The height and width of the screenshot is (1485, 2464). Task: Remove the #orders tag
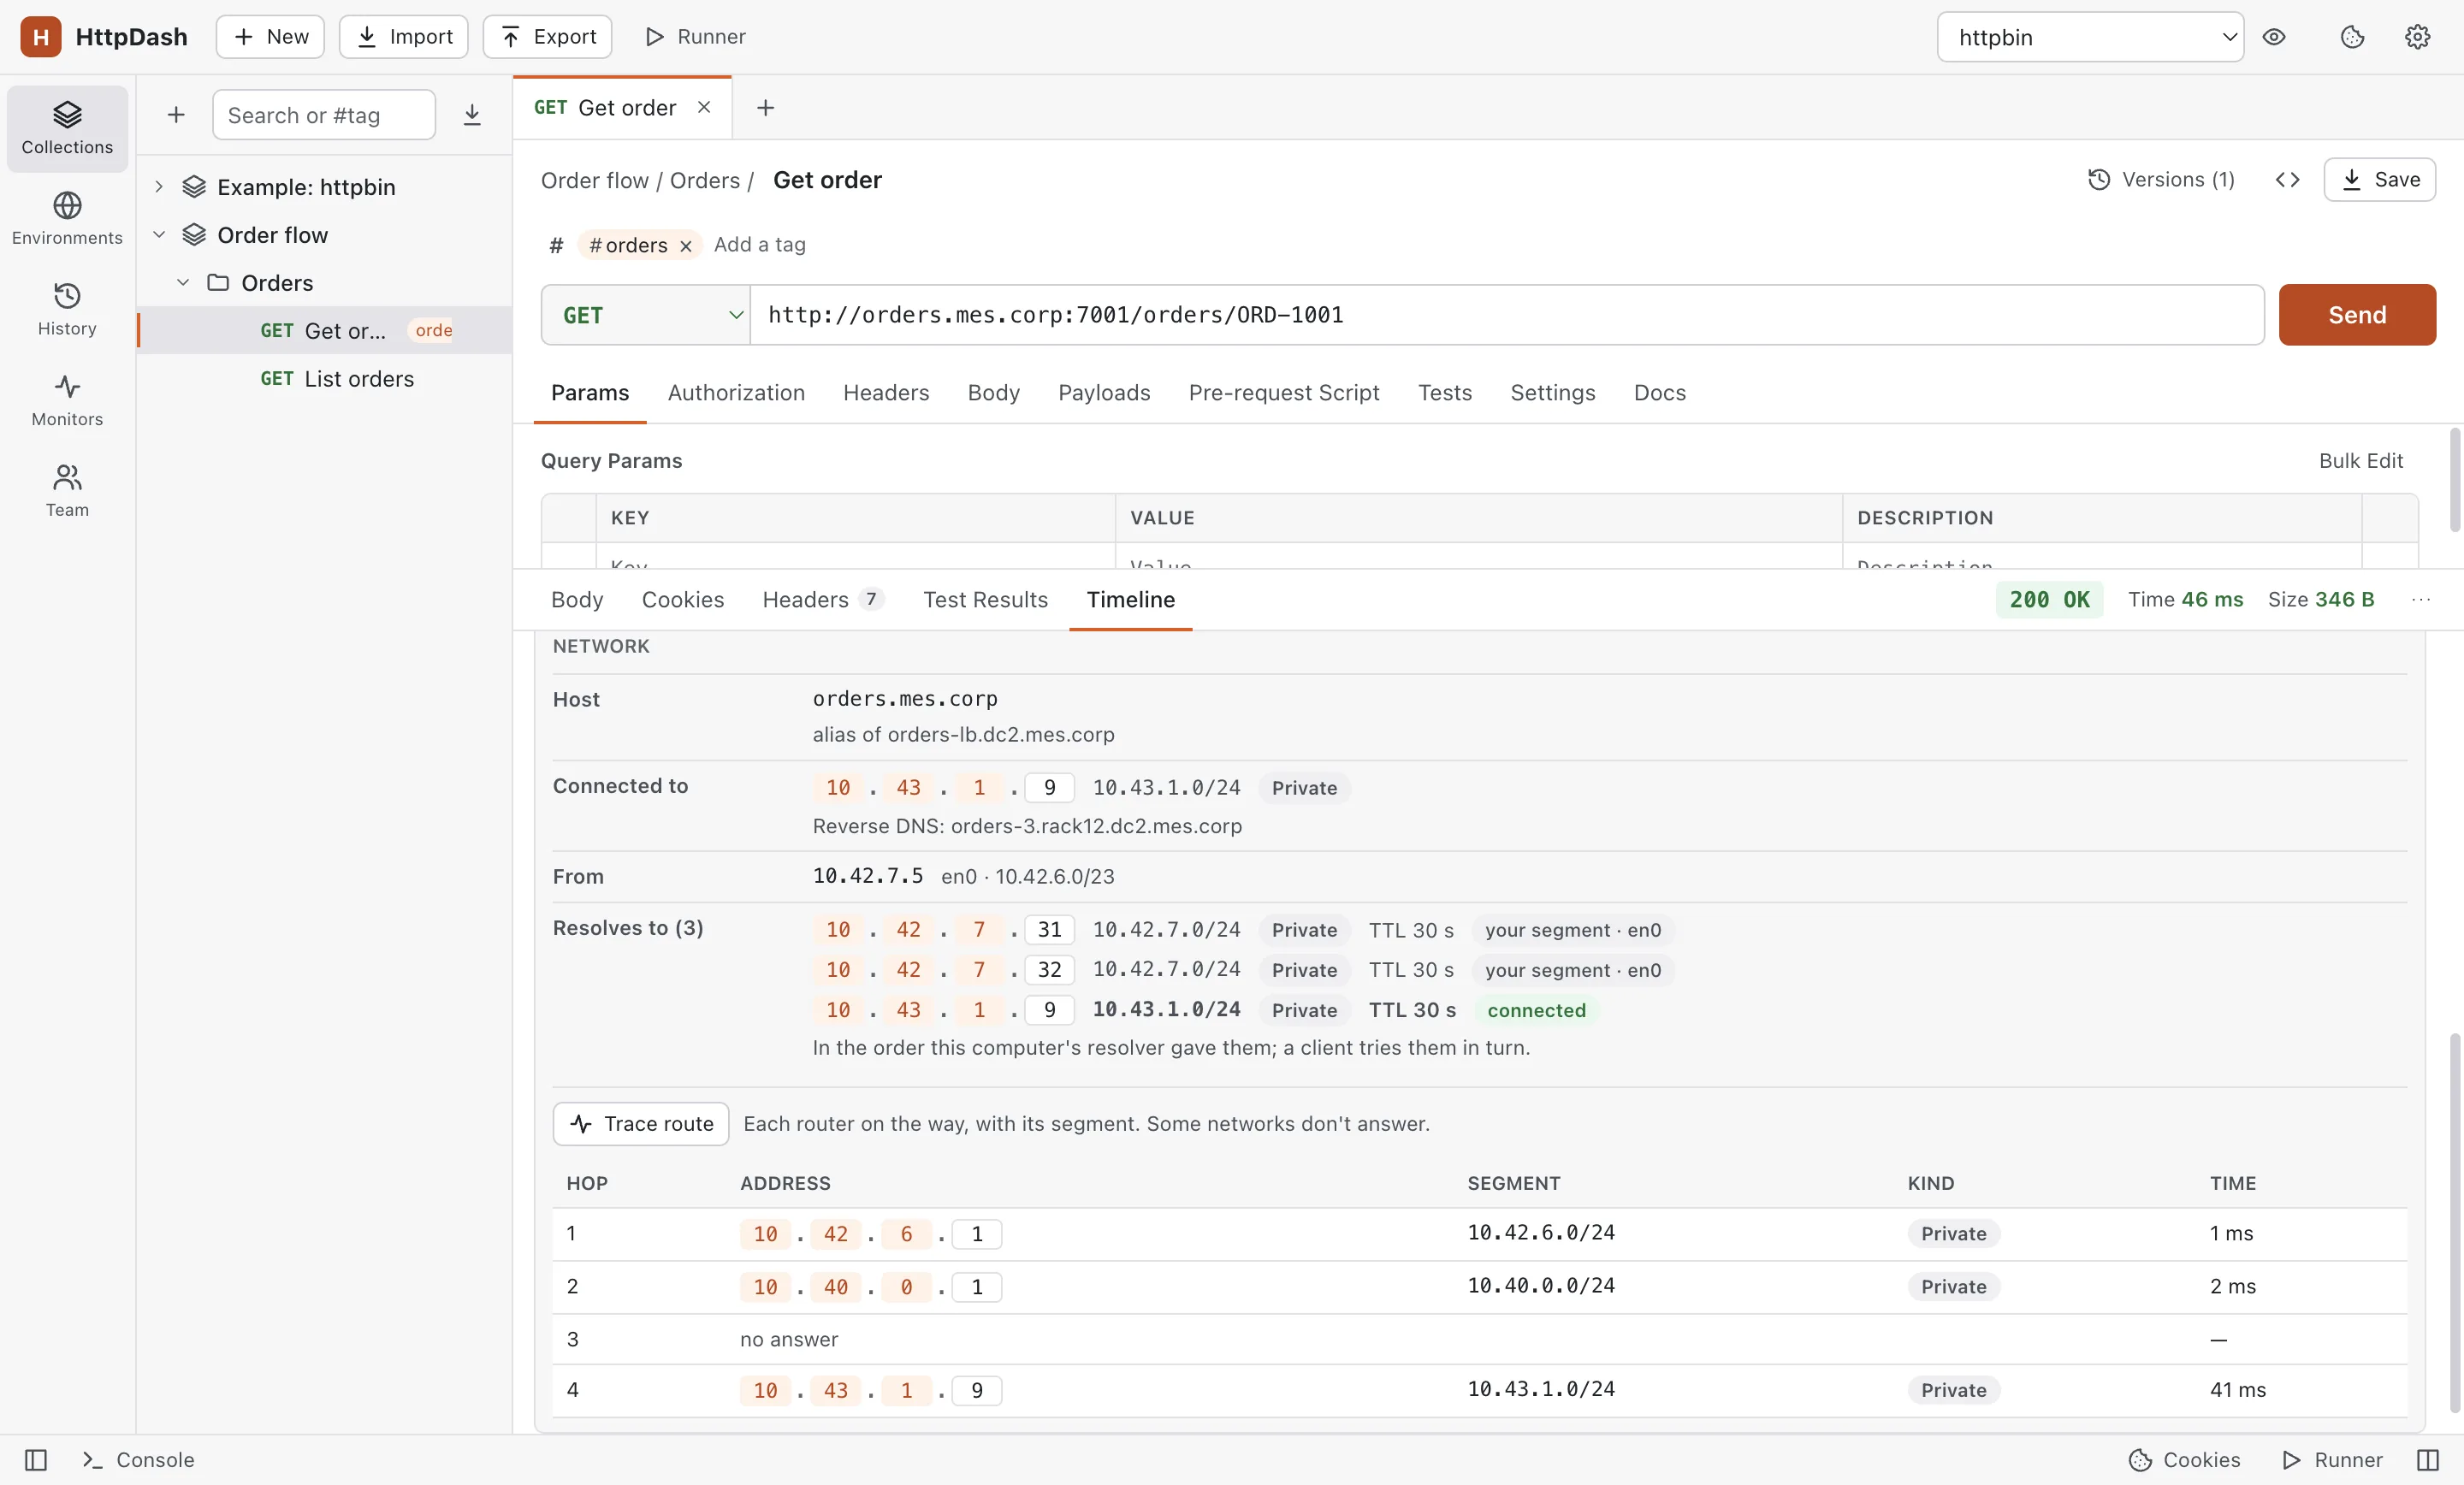point(686,246)
